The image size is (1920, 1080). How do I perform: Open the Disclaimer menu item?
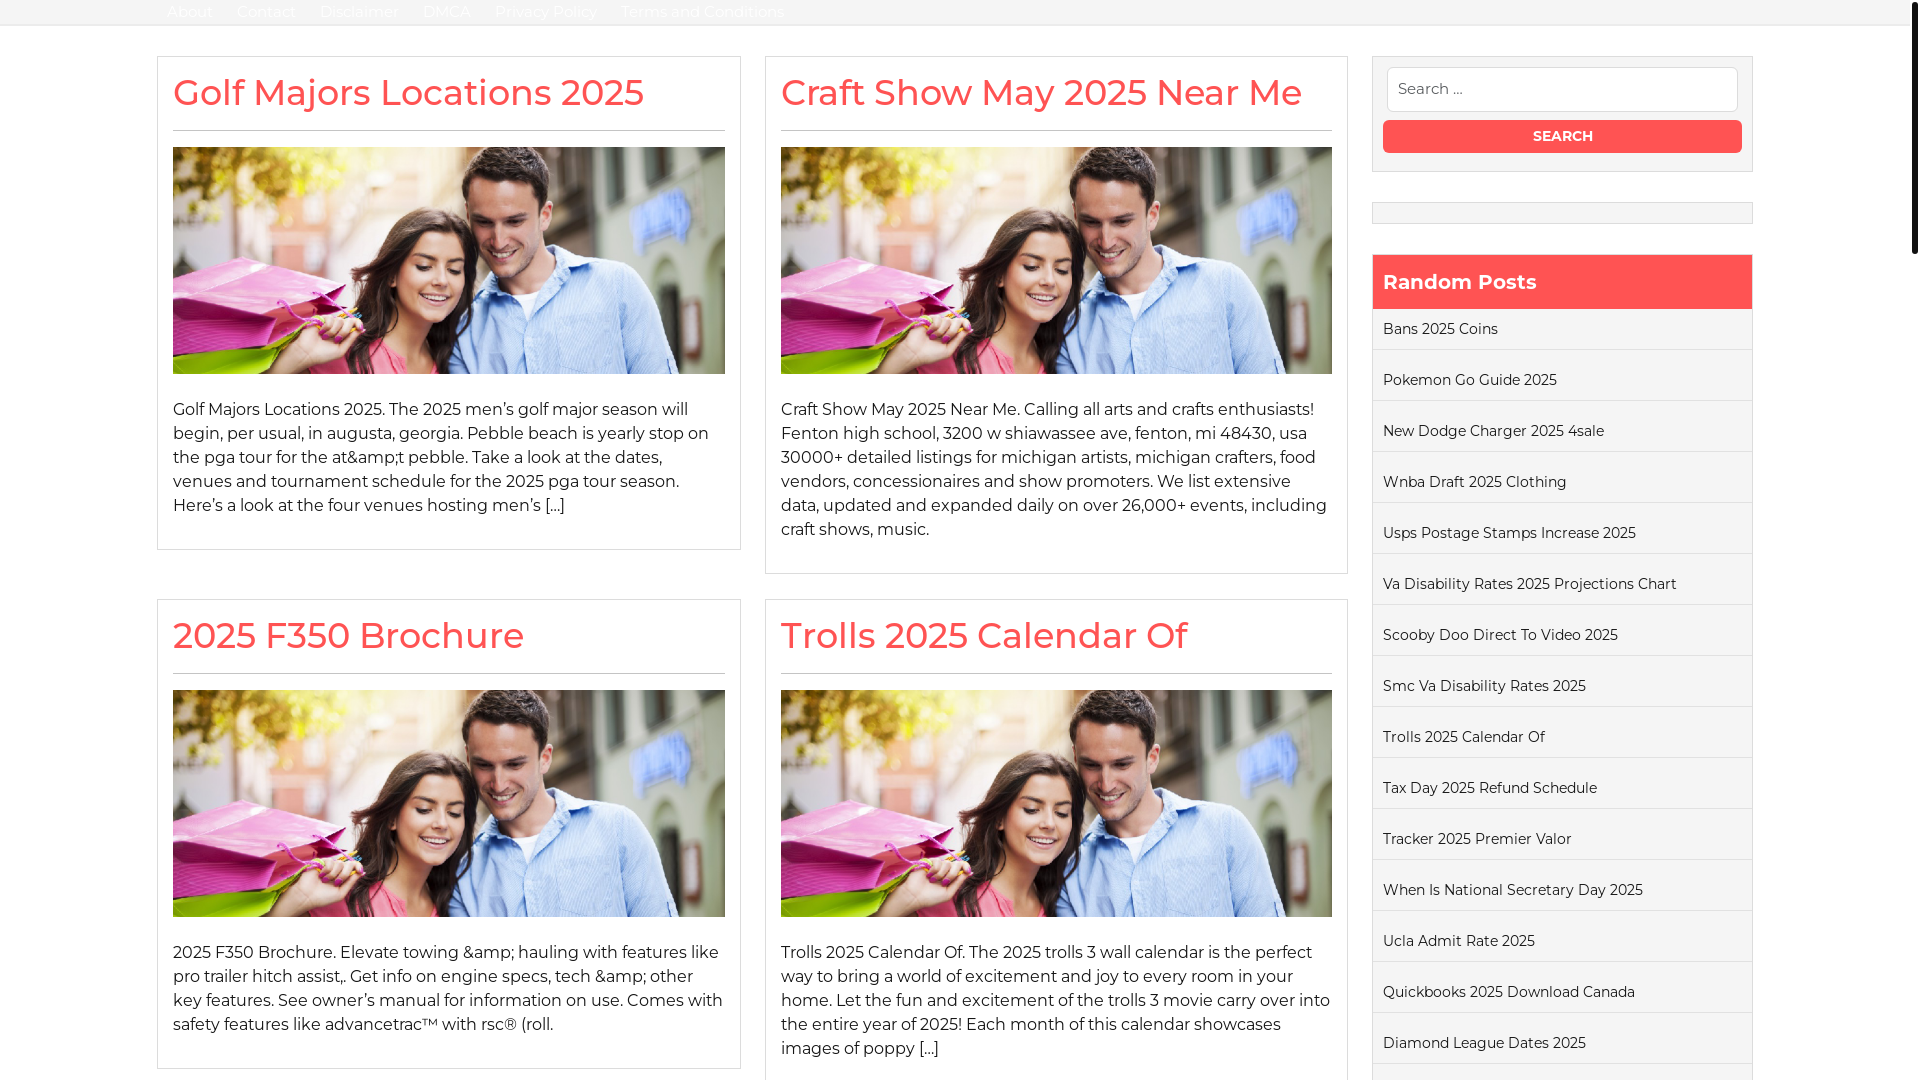359,12
